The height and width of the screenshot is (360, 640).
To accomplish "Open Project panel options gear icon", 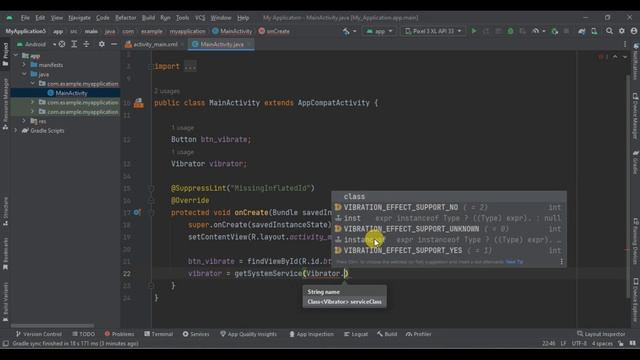I will pos(102,44).
